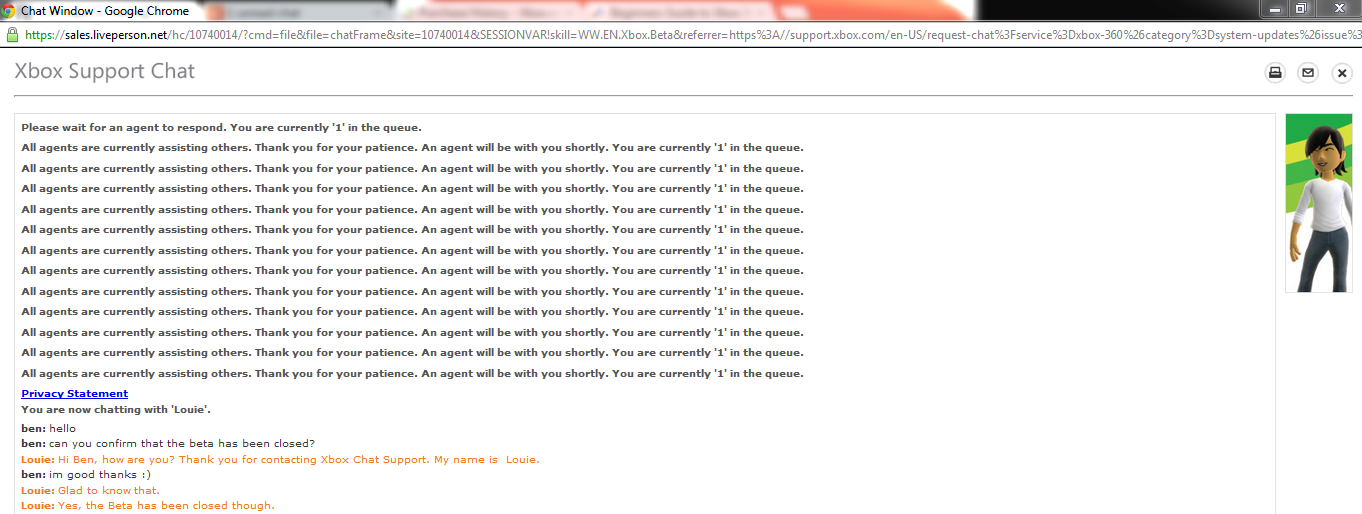The height and width of the screenshot is (514, 1362).
Task: End the Xbox Support Chat with round X icon
Action: pyautogui.click(x=1342, y=72)
